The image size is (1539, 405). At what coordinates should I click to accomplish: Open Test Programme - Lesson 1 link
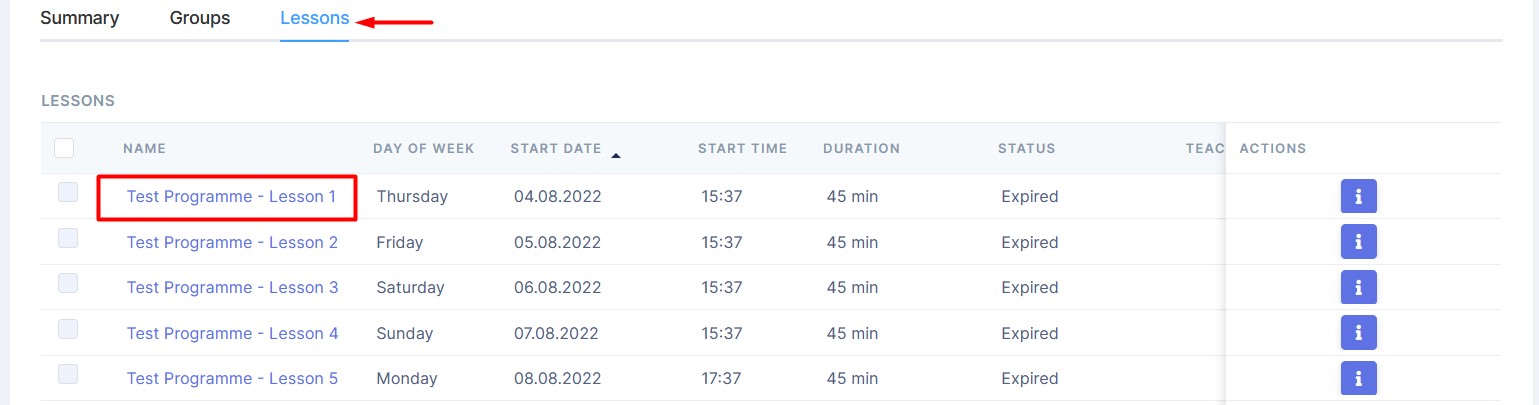coord(231,197)
